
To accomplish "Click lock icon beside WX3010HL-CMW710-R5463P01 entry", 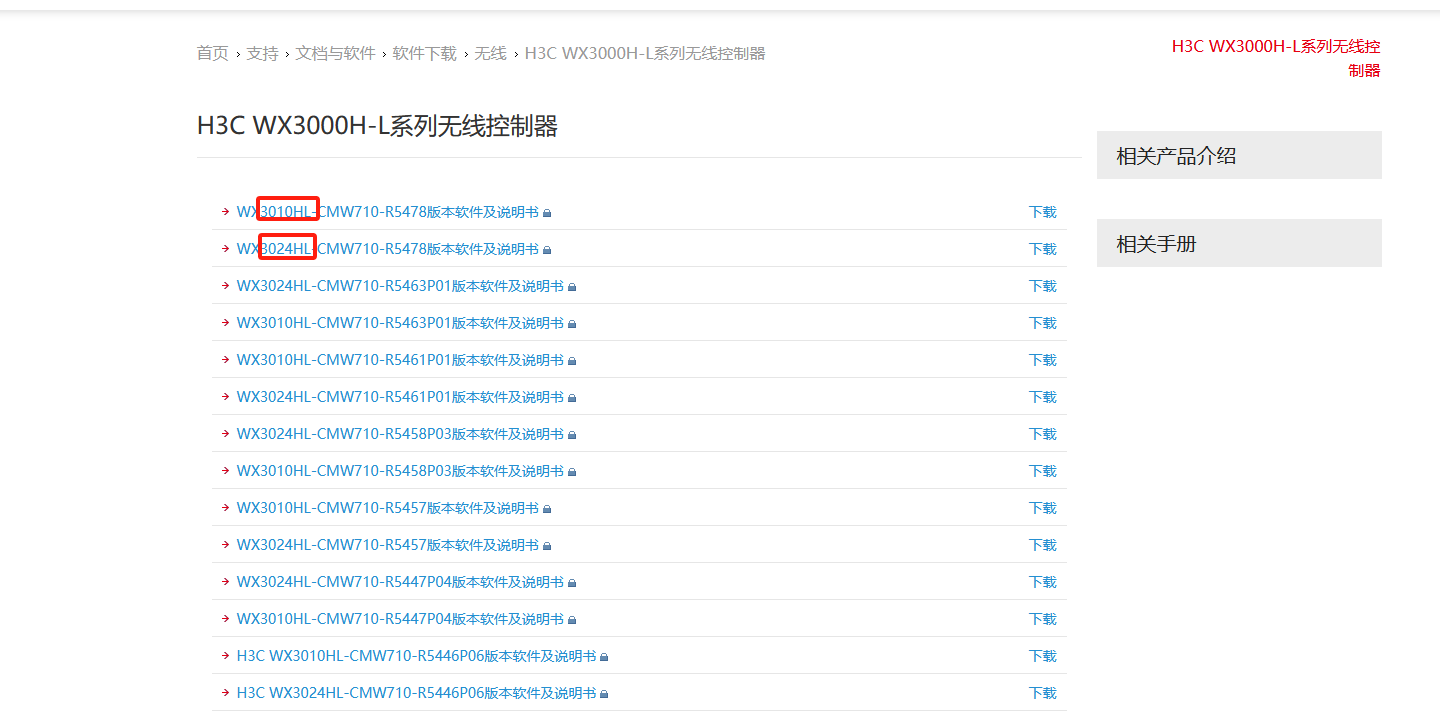I will click(572, 324).
